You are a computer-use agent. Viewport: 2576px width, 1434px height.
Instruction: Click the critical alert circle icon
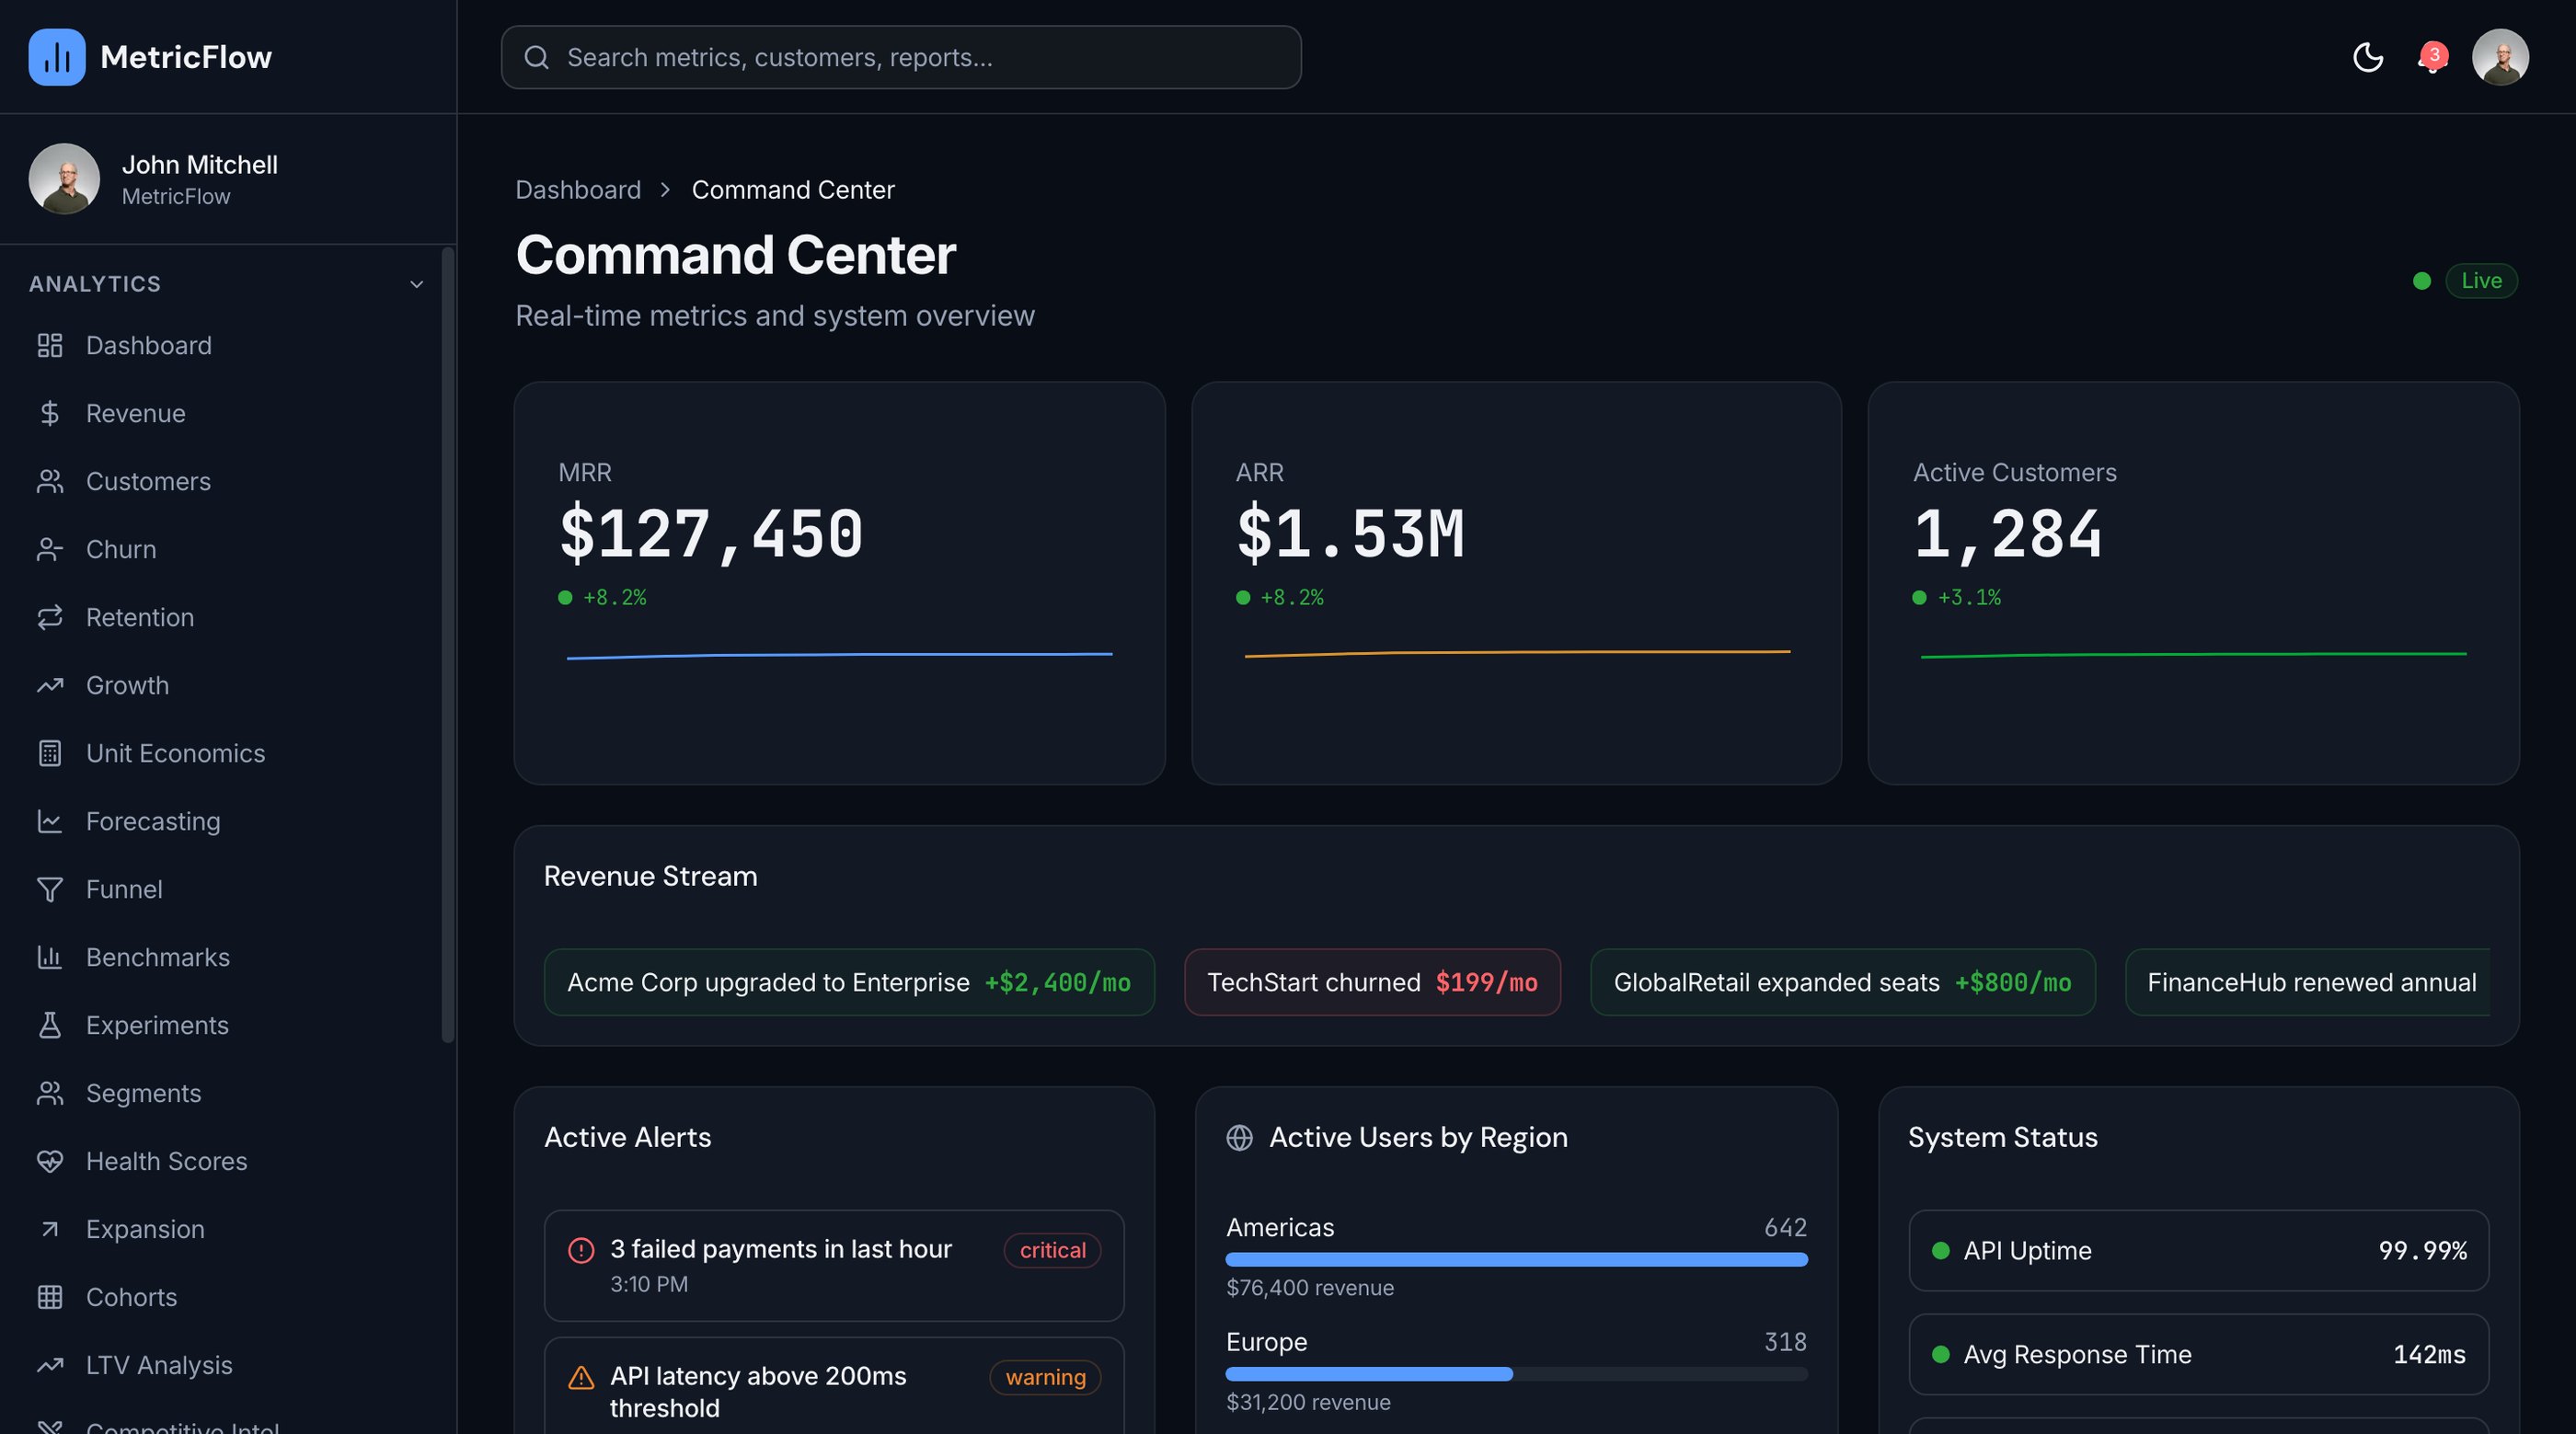click(x=581, y=1251)
